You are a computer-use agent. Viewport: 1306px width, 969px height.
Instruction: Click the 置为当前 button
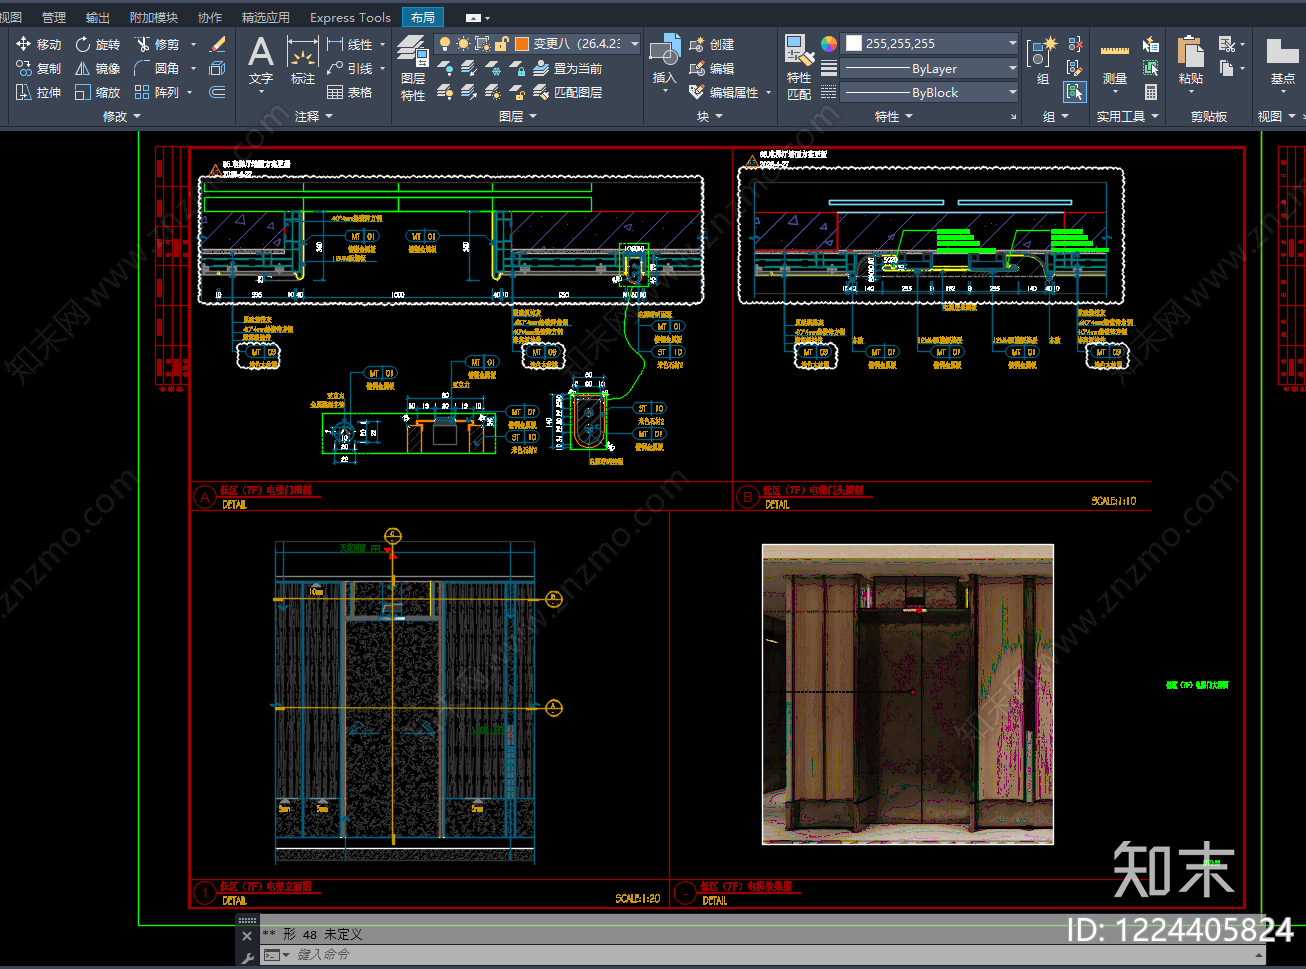(567, 68)
